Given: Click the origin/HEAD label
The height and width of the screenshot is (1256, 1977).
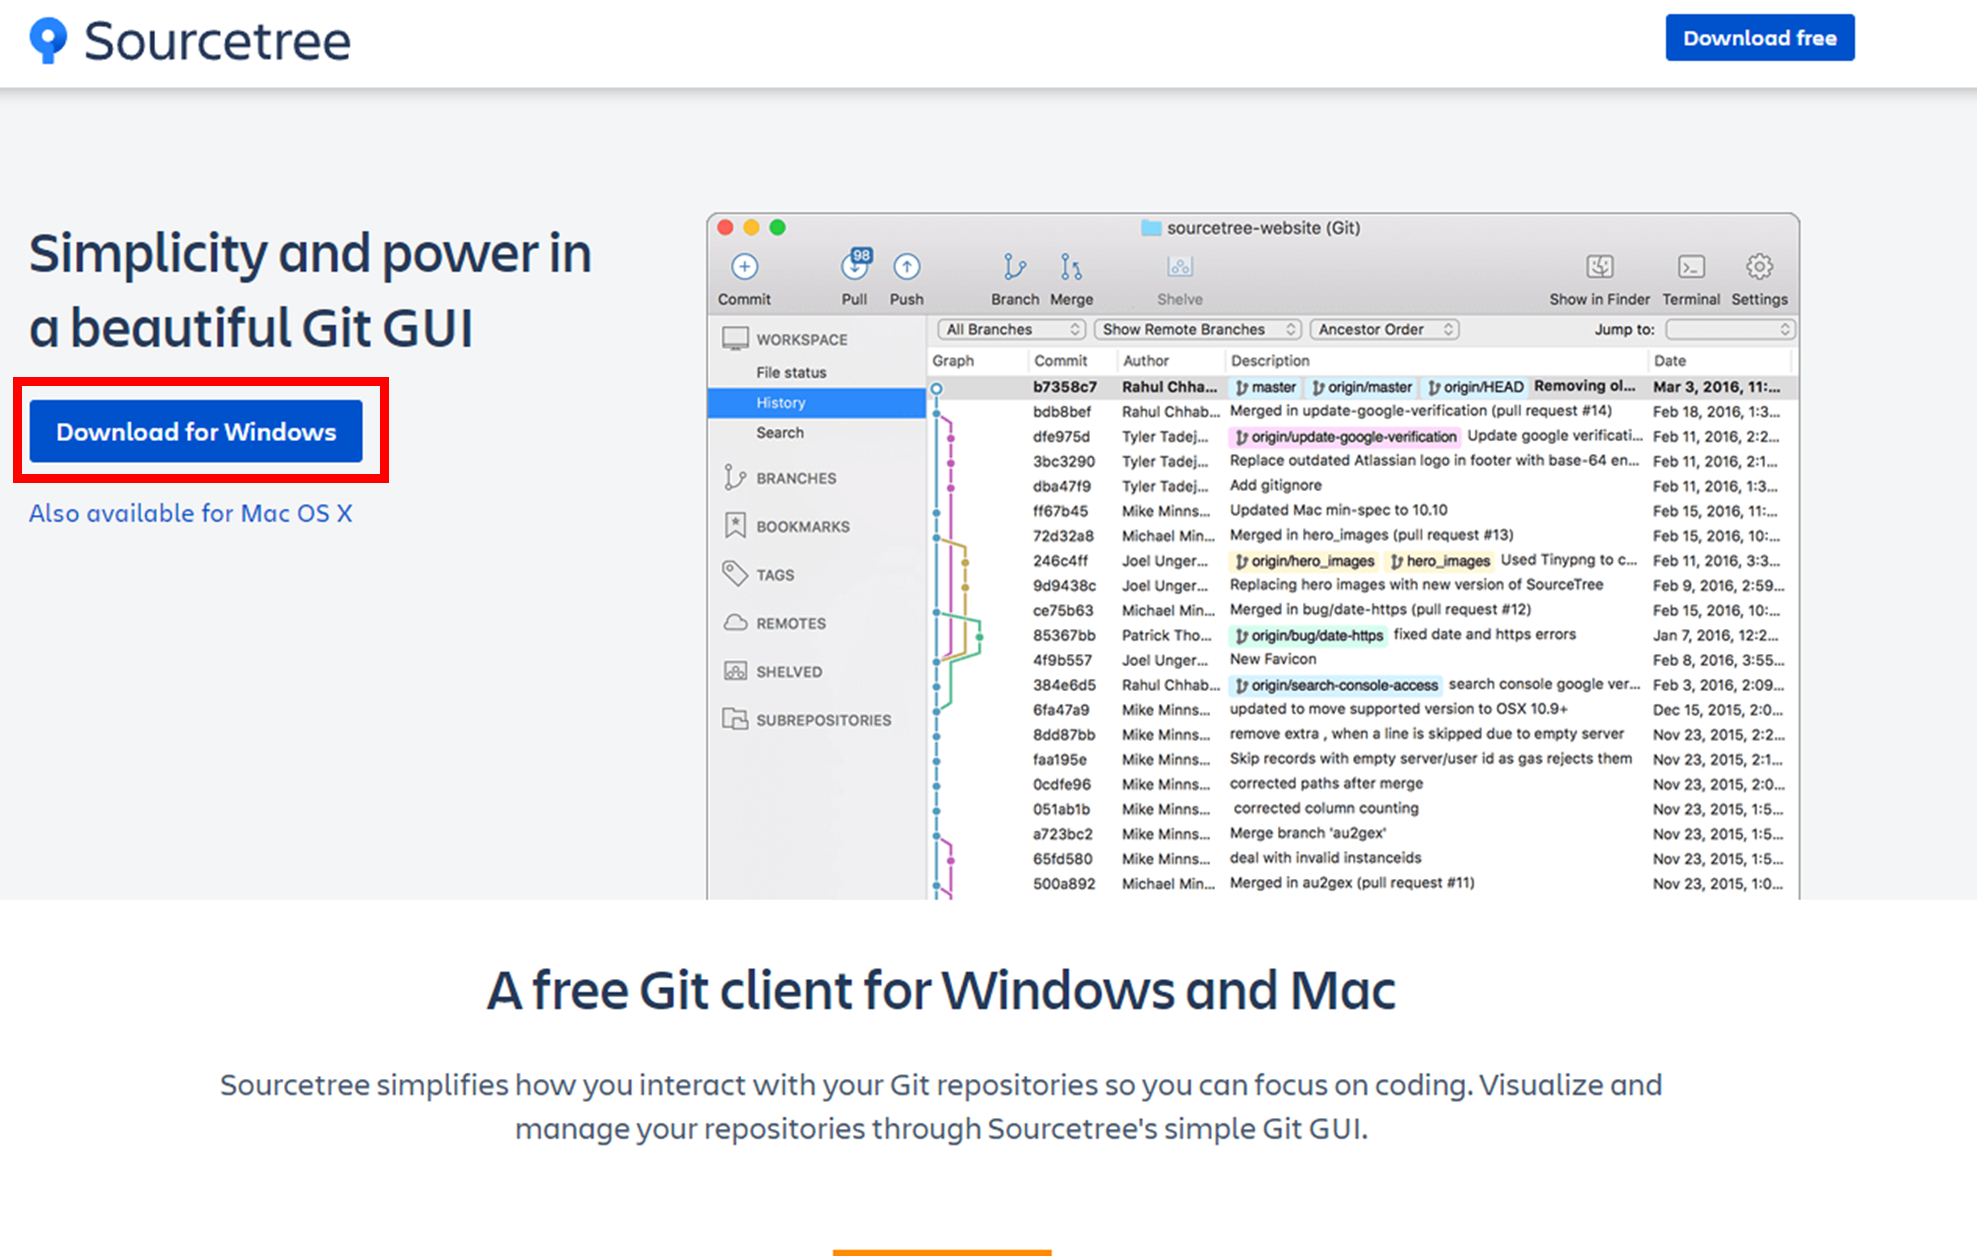Looking at the screenshot, I should click(x=1475, y=387).
